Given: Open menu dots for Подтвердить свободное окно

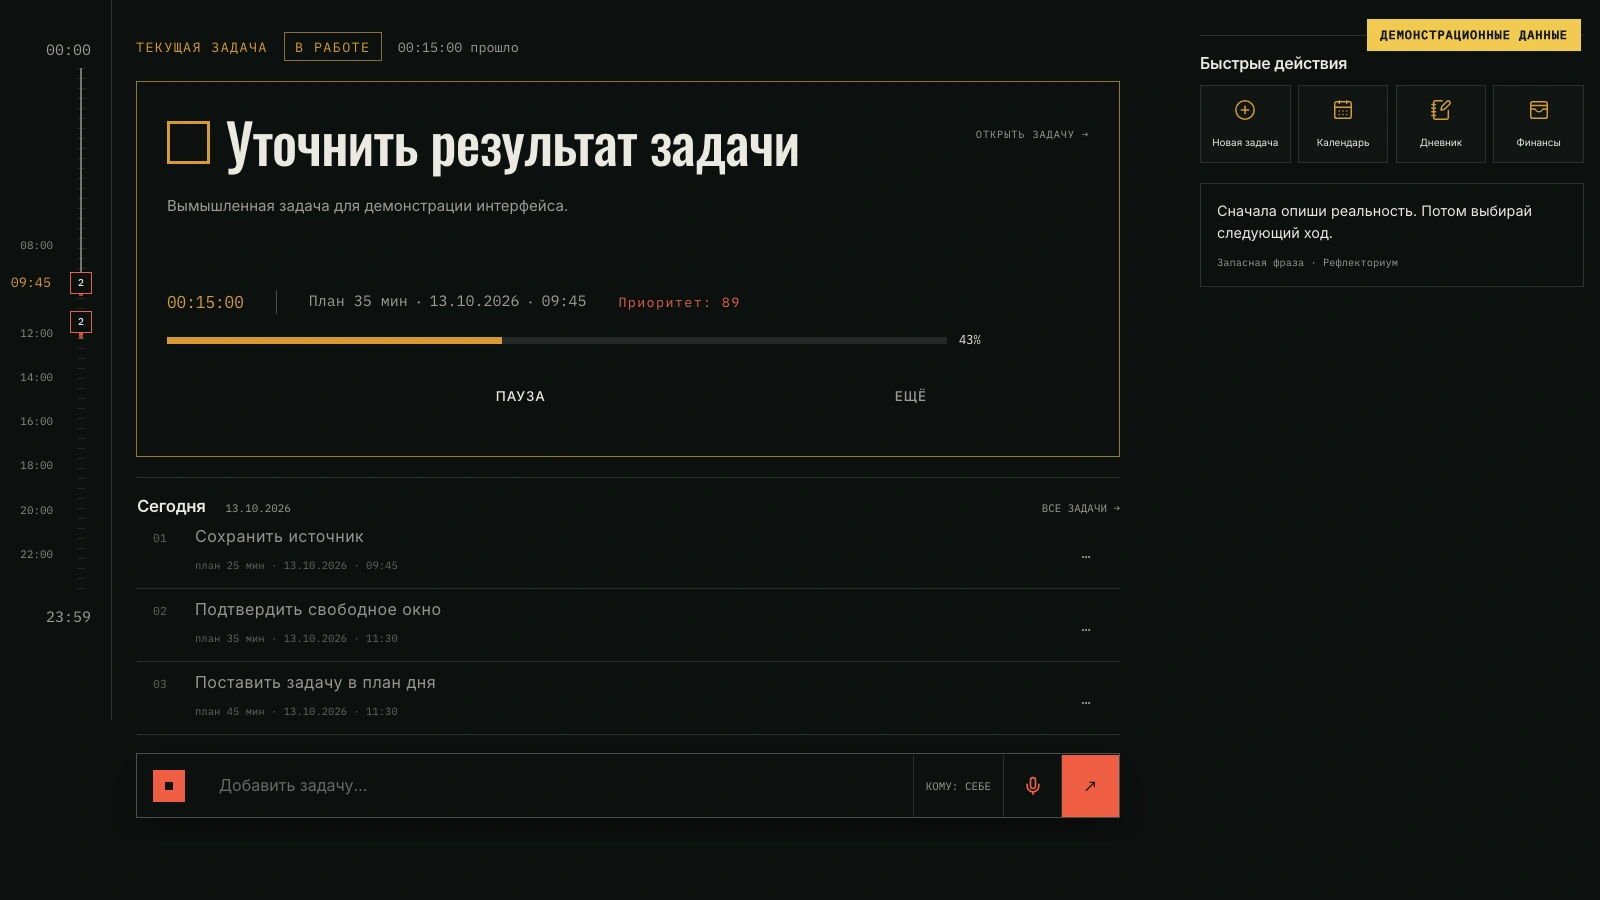Looking at the screenshot, I should coord(1086,629).
